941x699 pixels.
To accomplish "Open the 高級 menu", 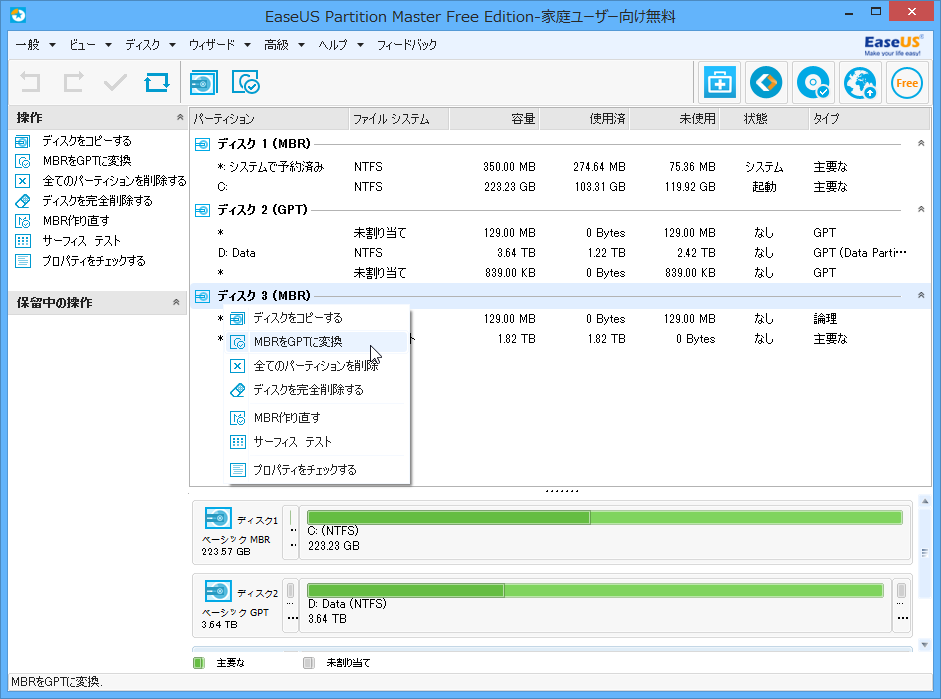I will click(284, 45).
